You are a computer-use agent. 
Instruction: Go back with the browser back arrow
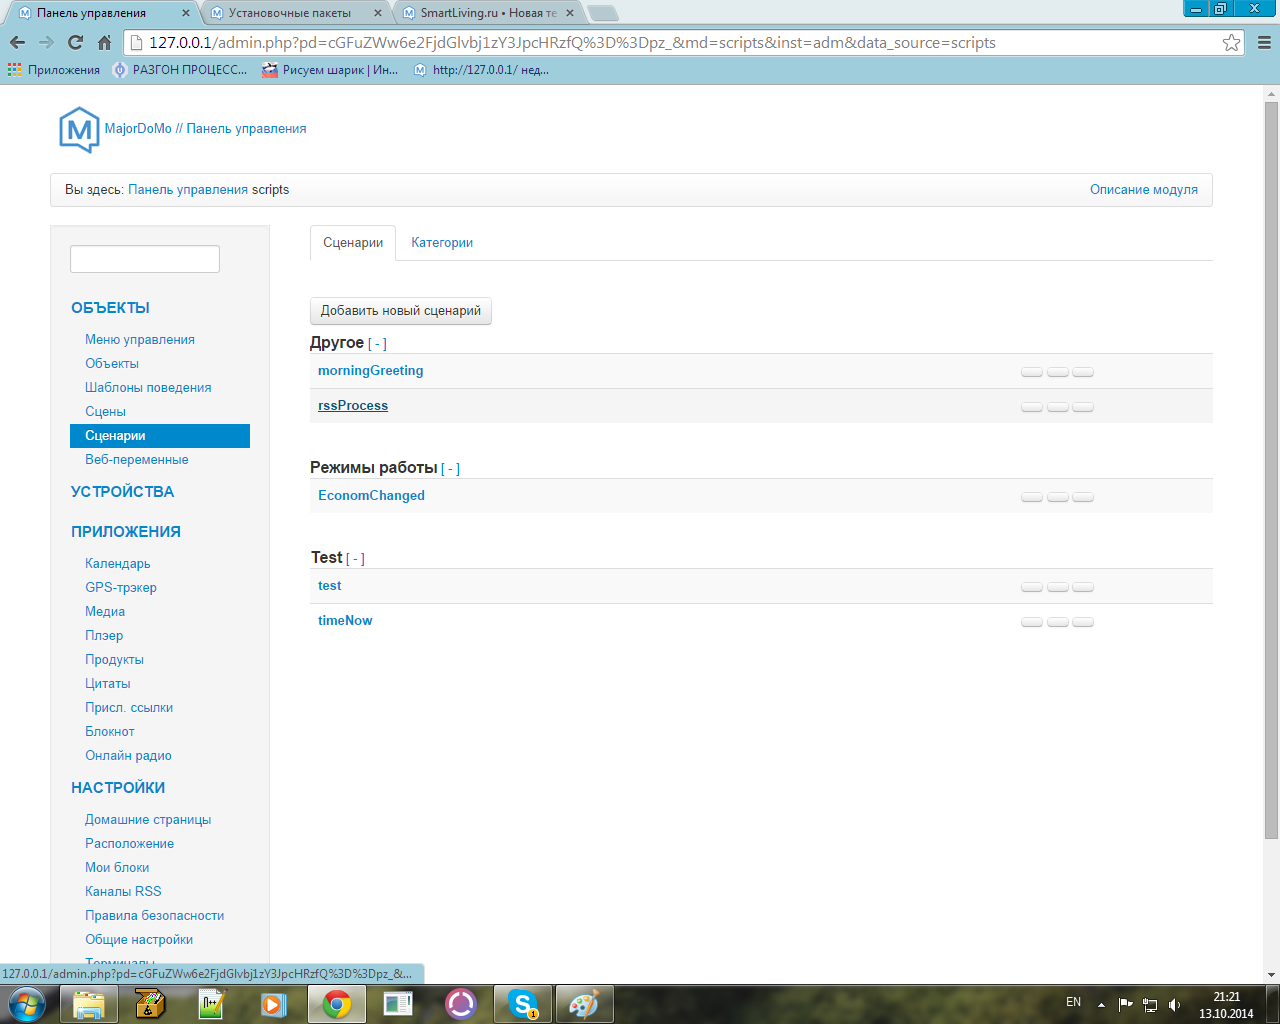17,43
